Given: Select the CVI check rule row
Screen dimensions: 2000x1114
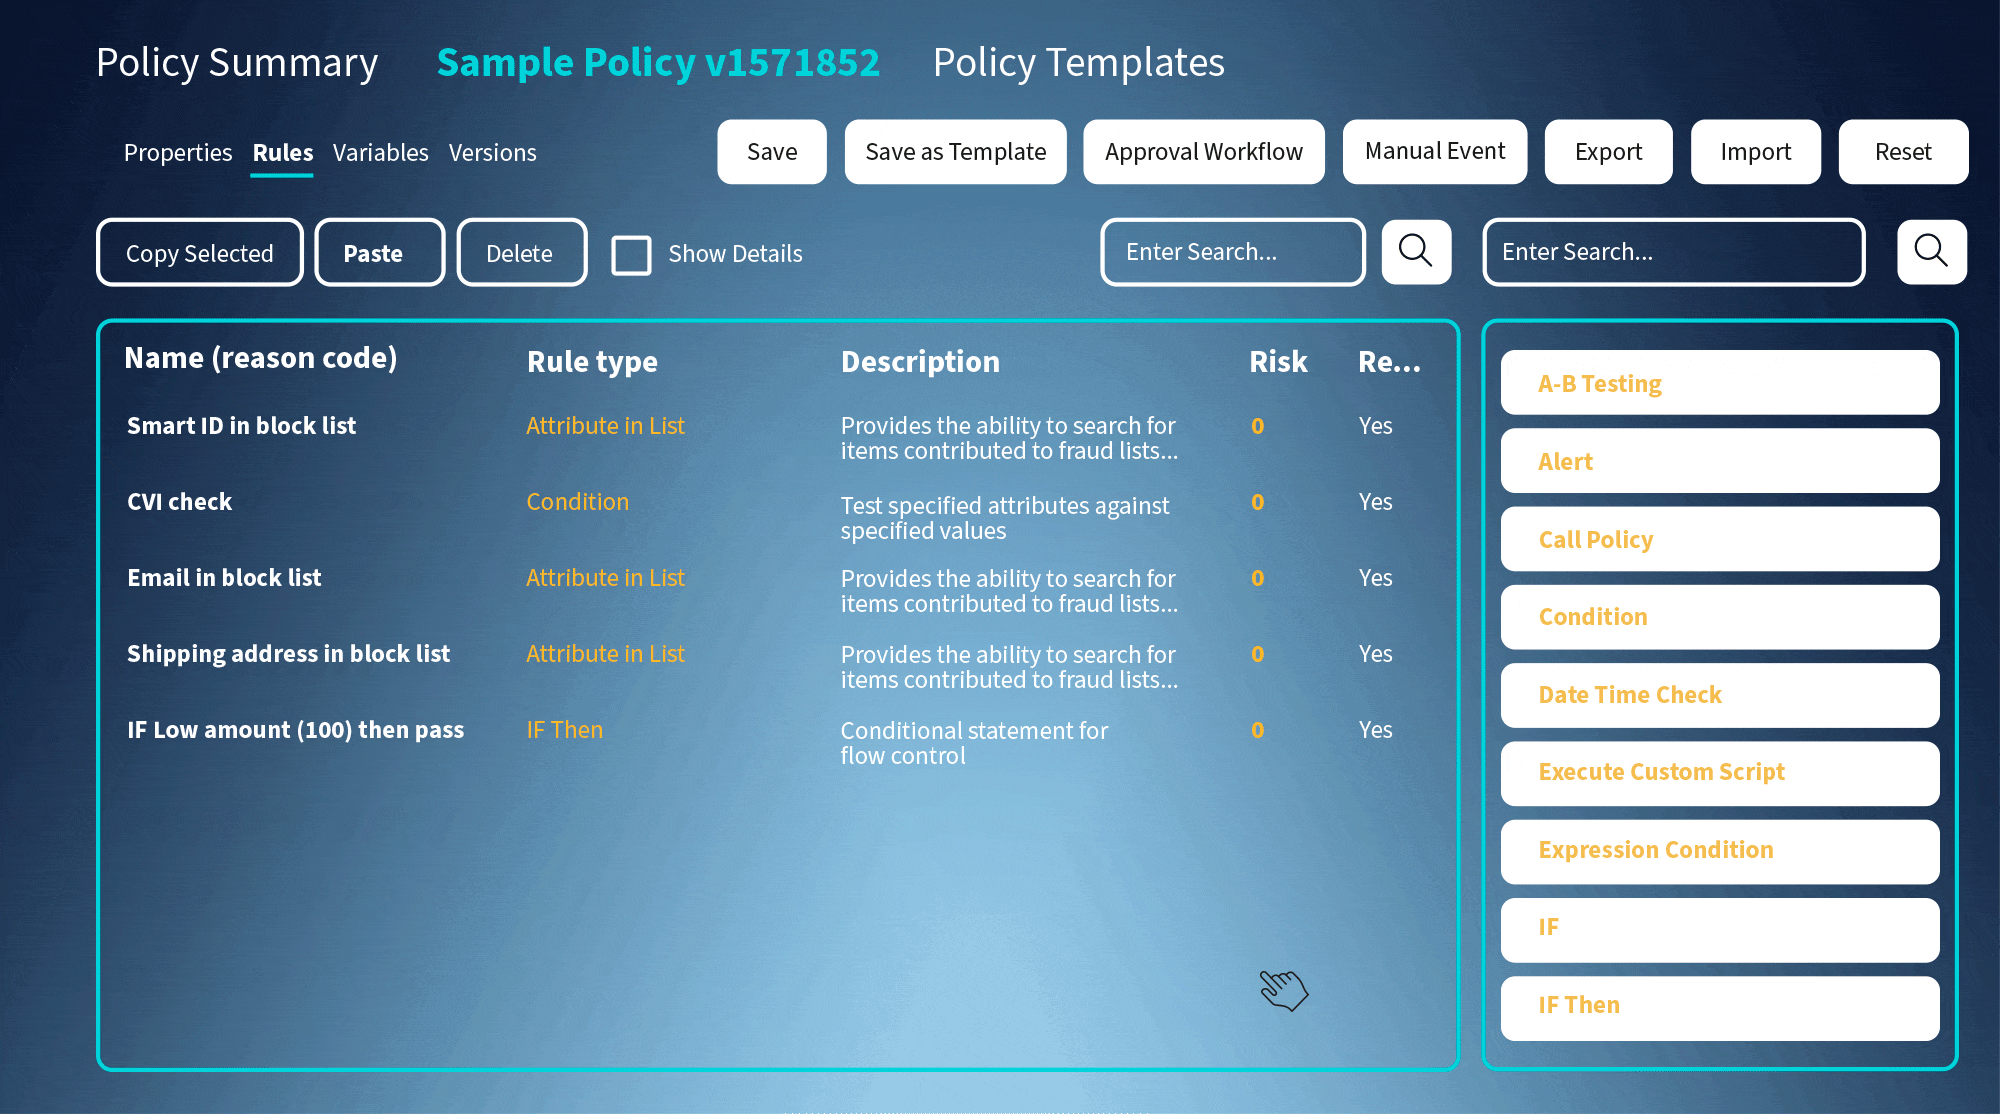Looking at the screenshot, I should click(x=180, y=502).
